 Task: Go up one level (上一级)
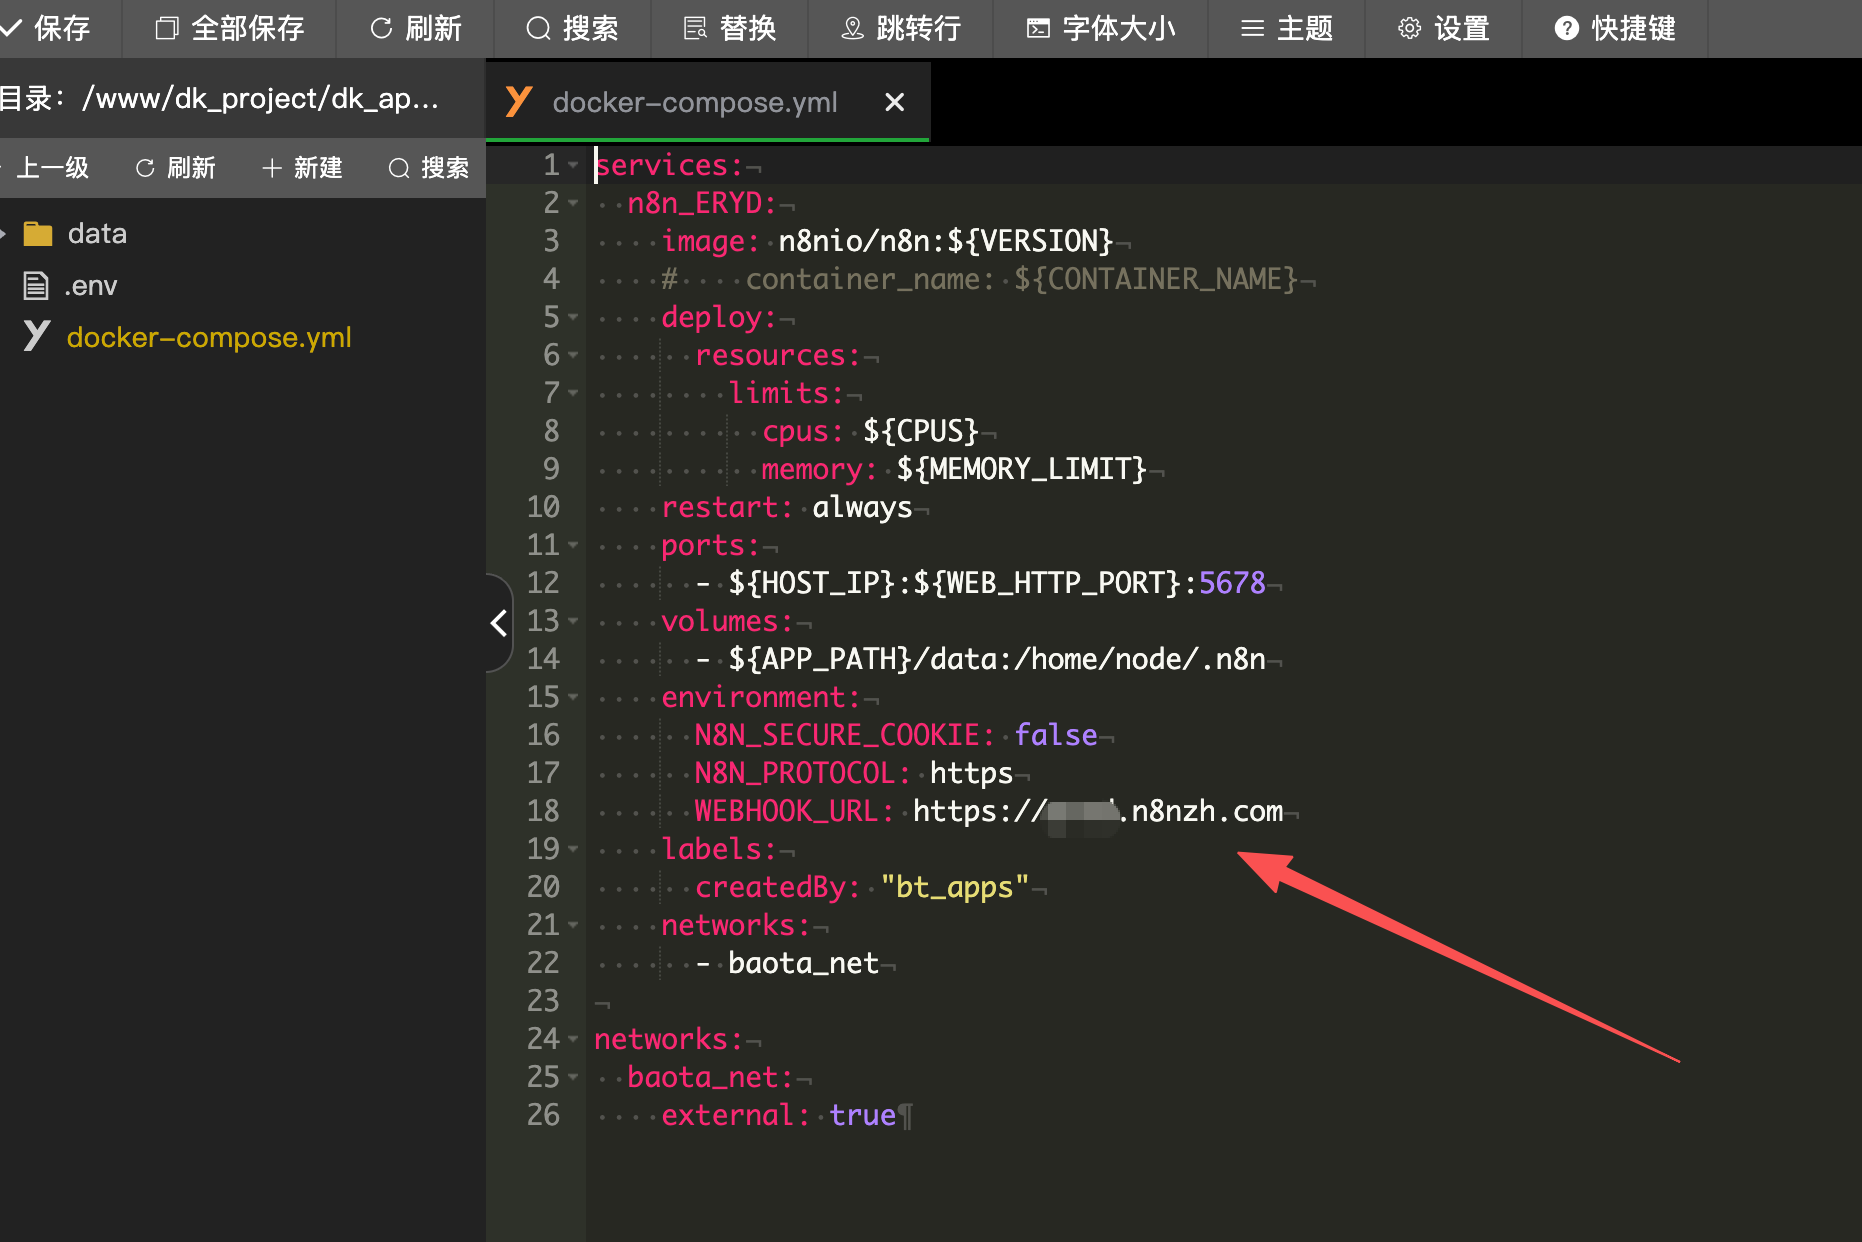click(x=50, y=168)
